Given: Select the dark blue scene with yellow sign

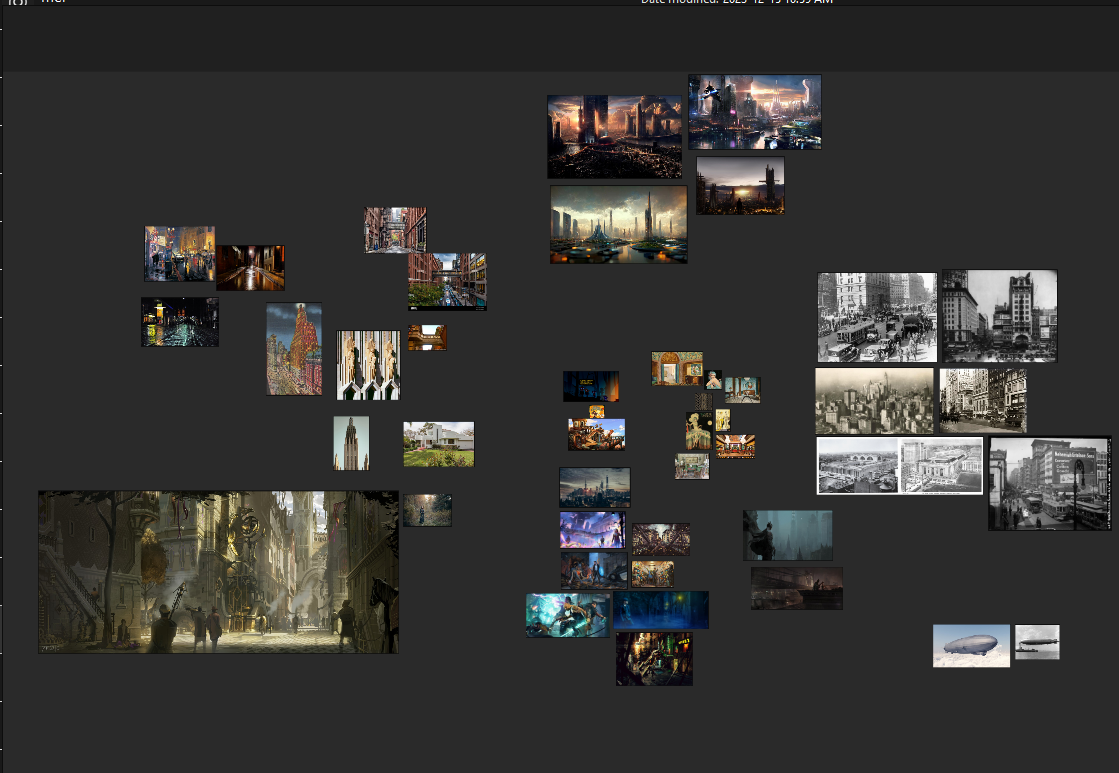Looking at the screenshot, I should click(x=591, y=386).
